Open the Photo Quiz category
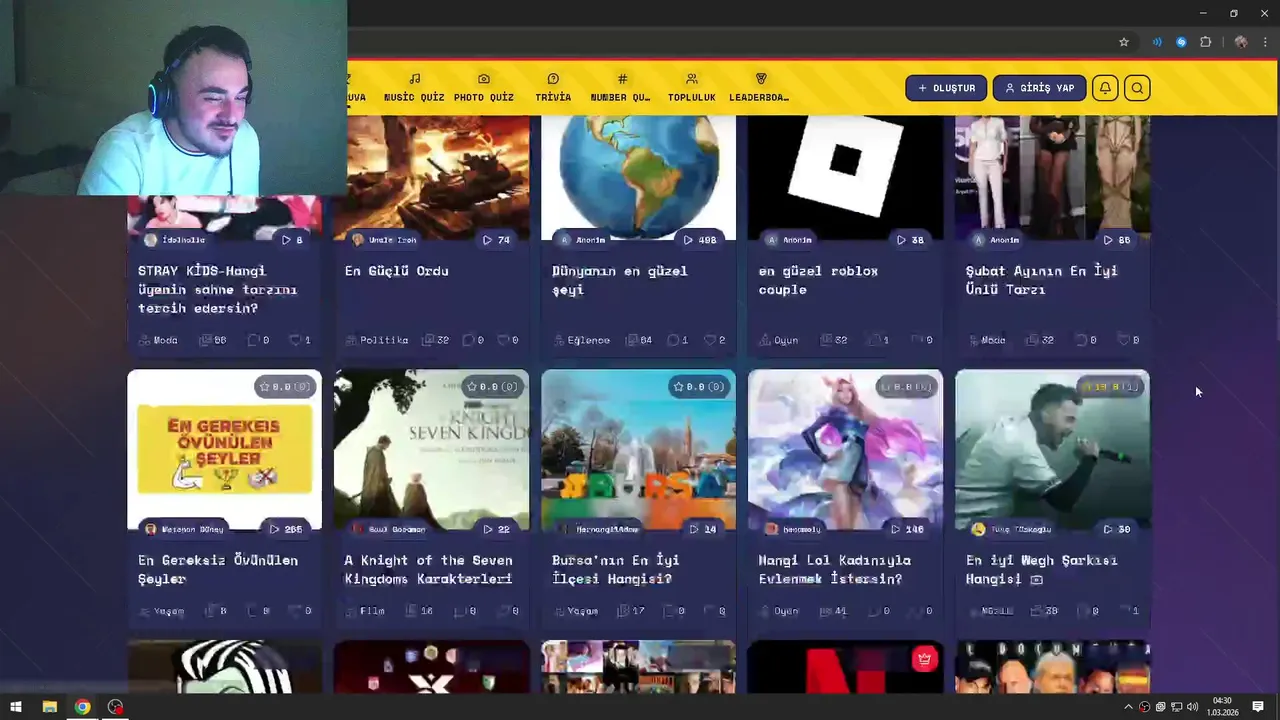Screen dimensions: 1280x720 click(484, 88)
